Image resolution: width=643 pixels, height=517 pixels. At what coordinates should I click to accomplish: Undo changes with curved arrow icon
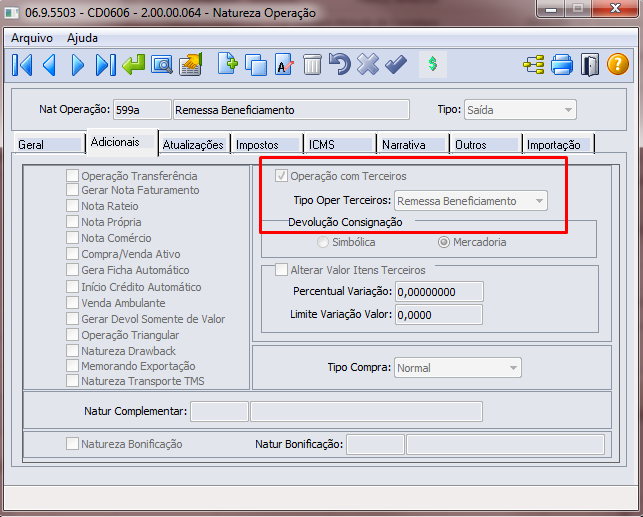coord(340,65)
